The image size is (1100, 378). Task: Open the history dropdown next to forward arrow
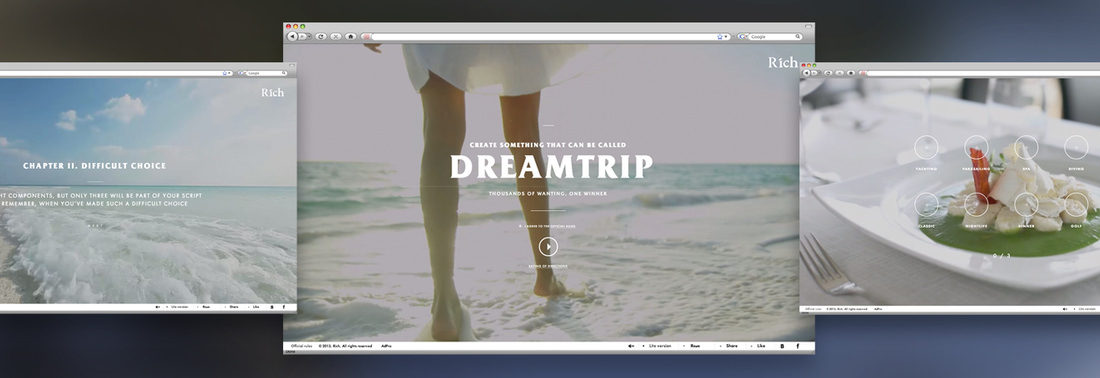309,36
